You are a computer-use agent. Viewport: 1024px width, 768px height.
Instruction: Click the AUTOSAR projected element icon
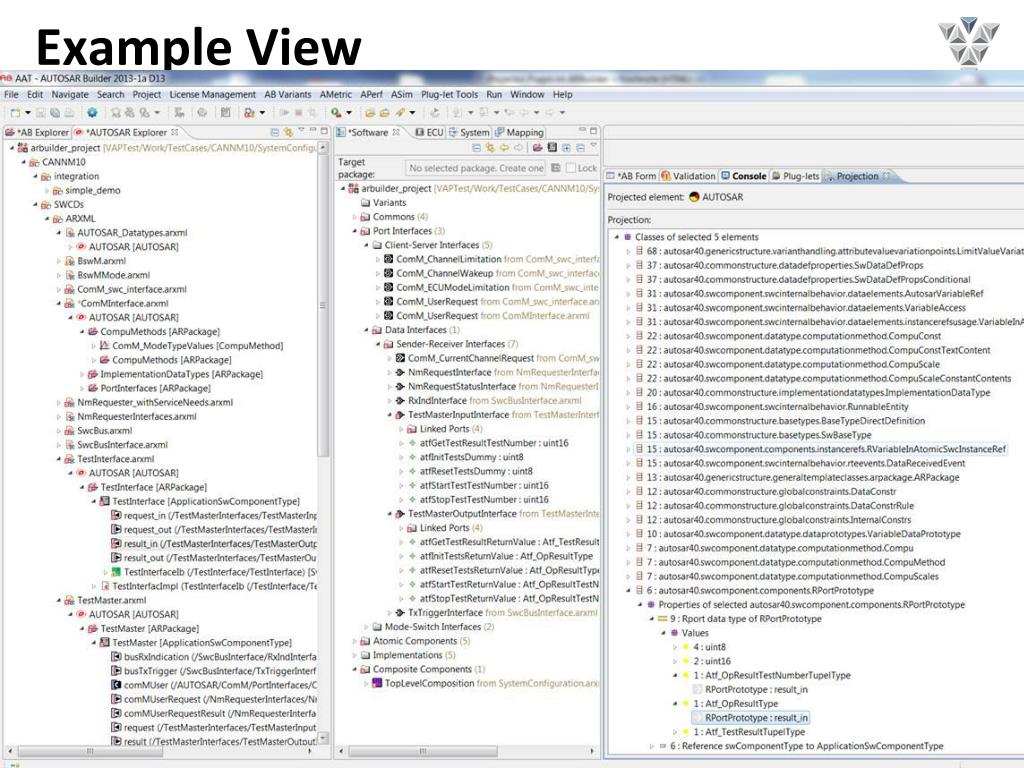click(694, 197)
